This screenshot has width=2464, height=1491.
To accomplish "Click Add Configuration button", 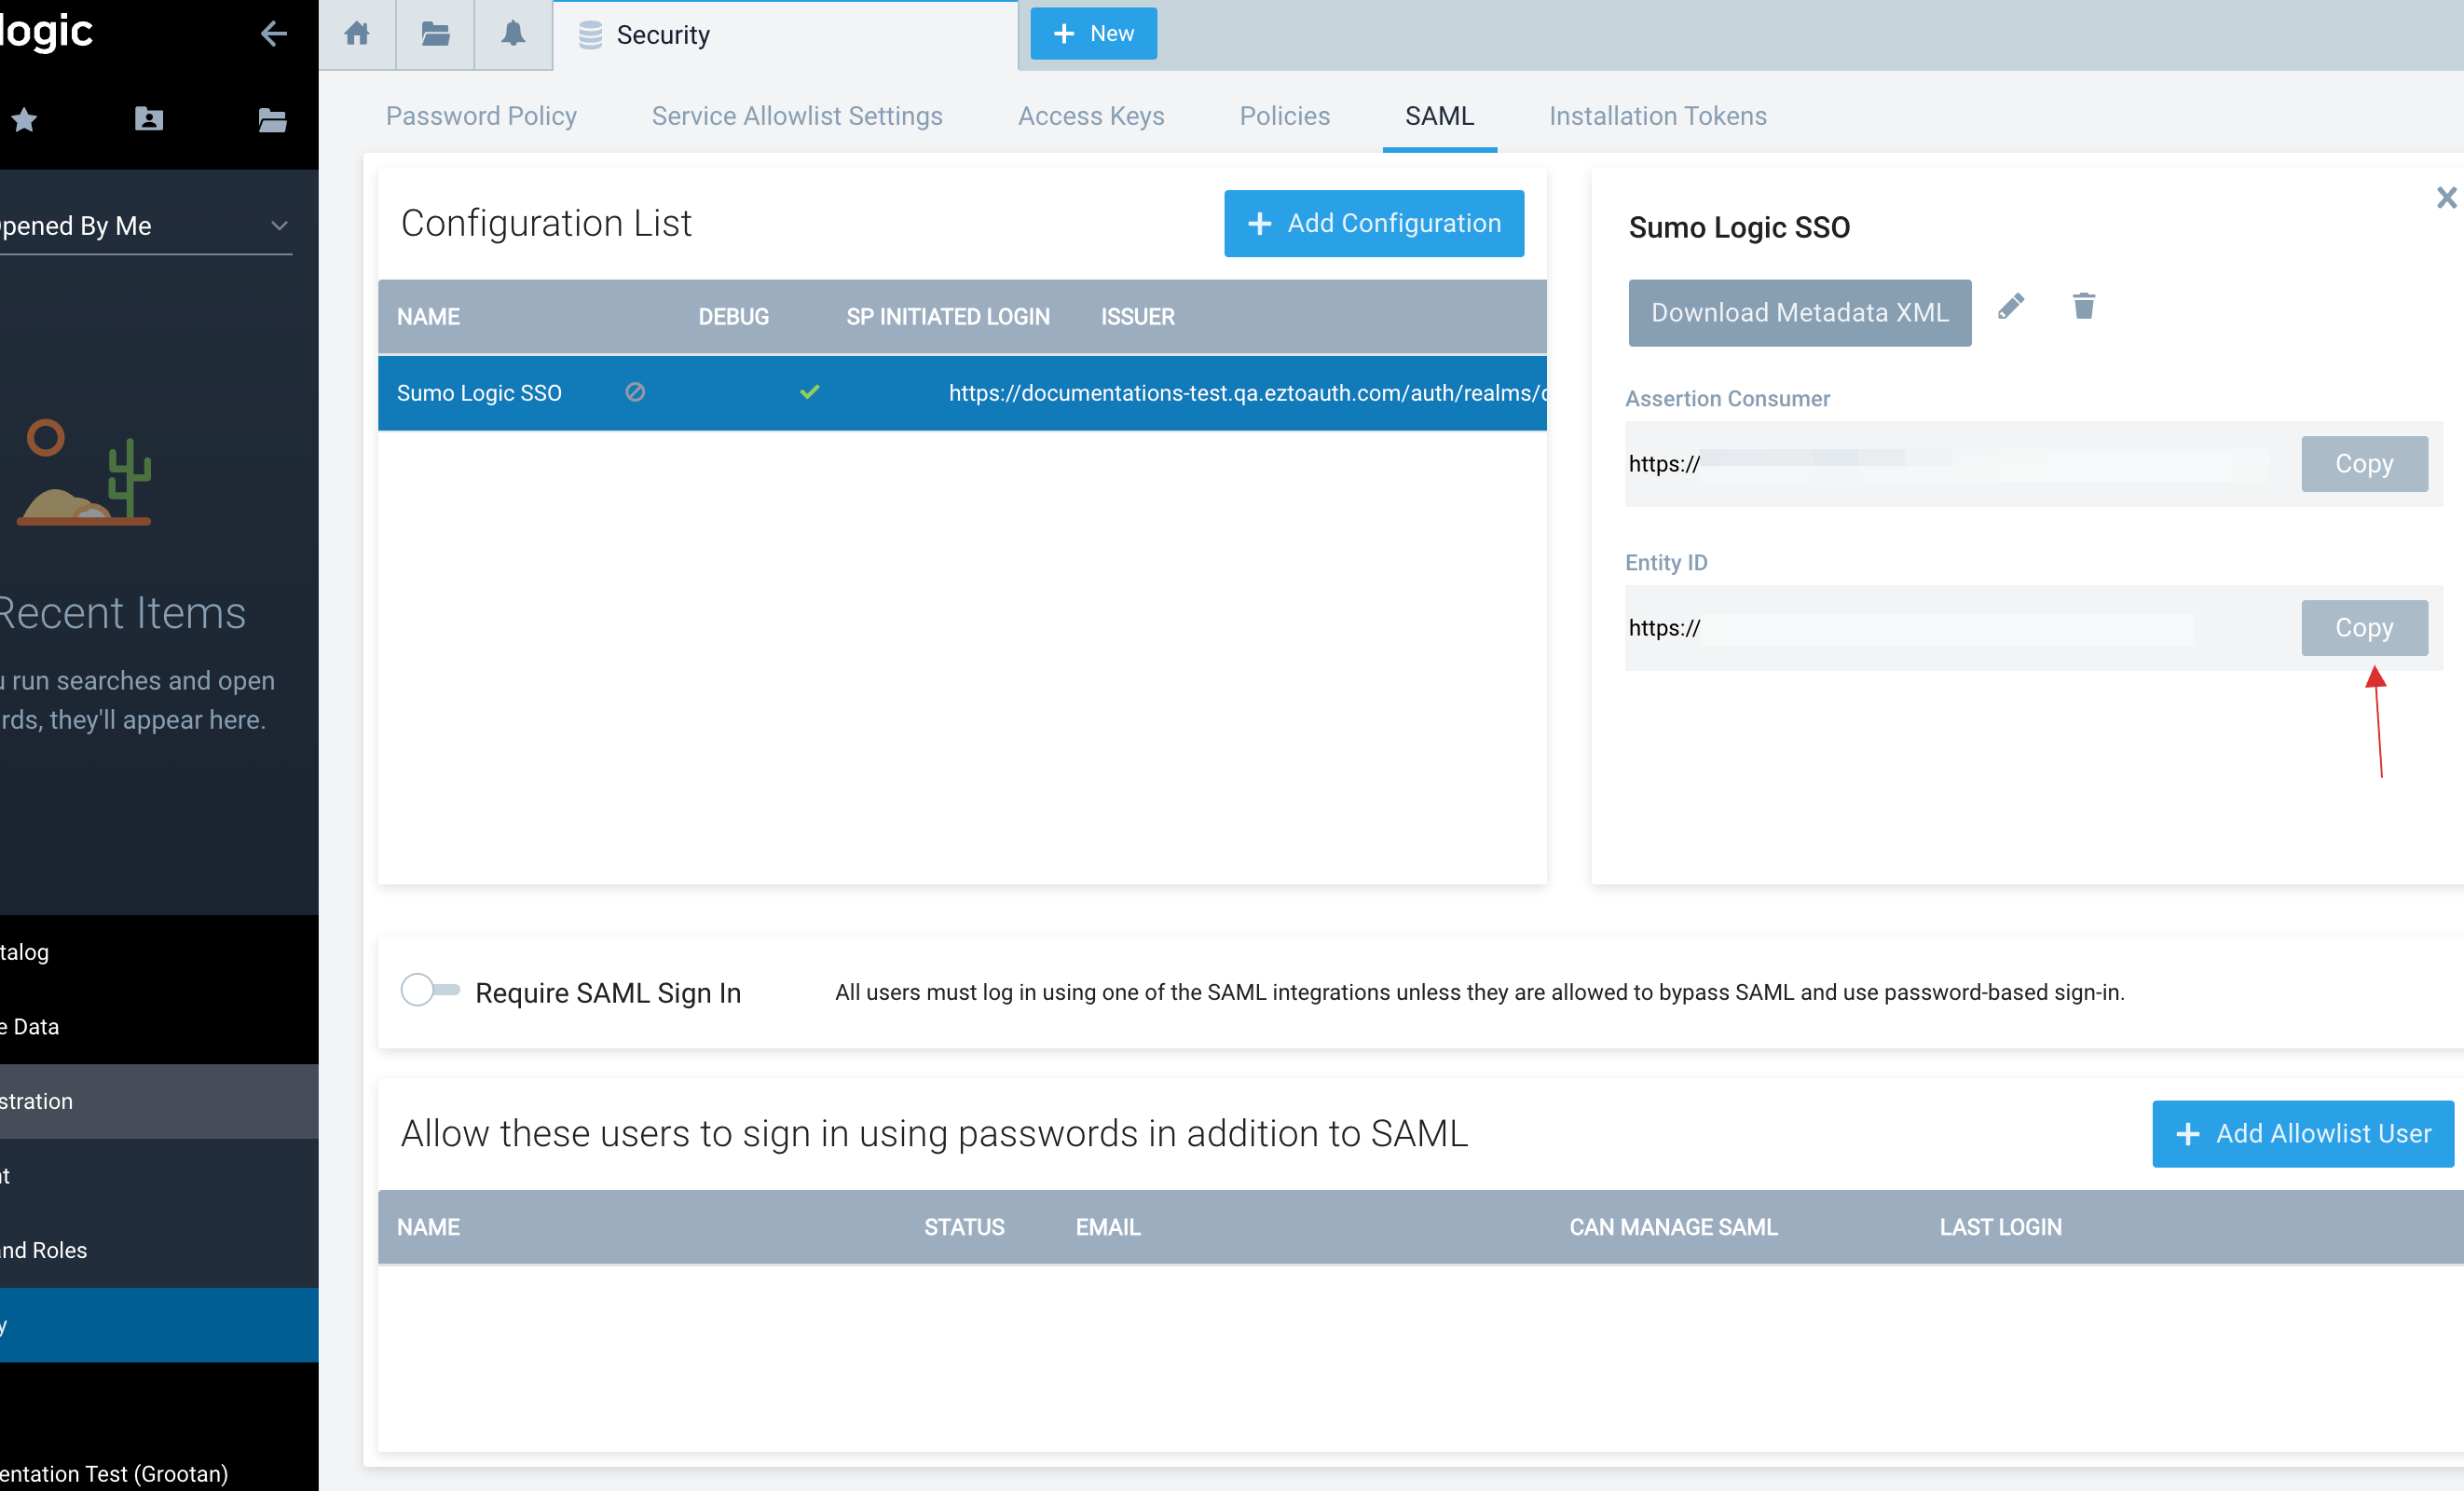I will (x=1373, y=223).
